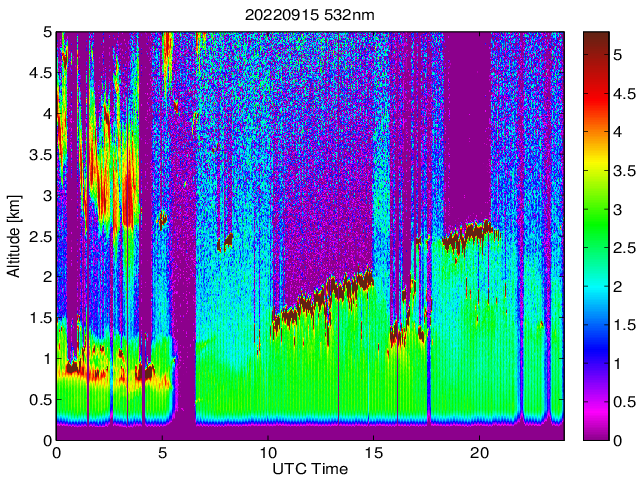Click the altitude axis tick label '4.5'

point(38,73)
